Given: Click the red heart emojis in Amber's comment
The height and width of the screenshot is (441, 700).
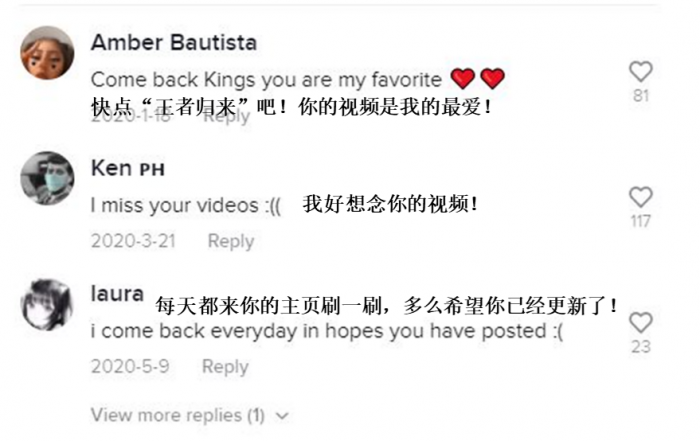Looking at the screenshot, I should [x=478, y=79].
